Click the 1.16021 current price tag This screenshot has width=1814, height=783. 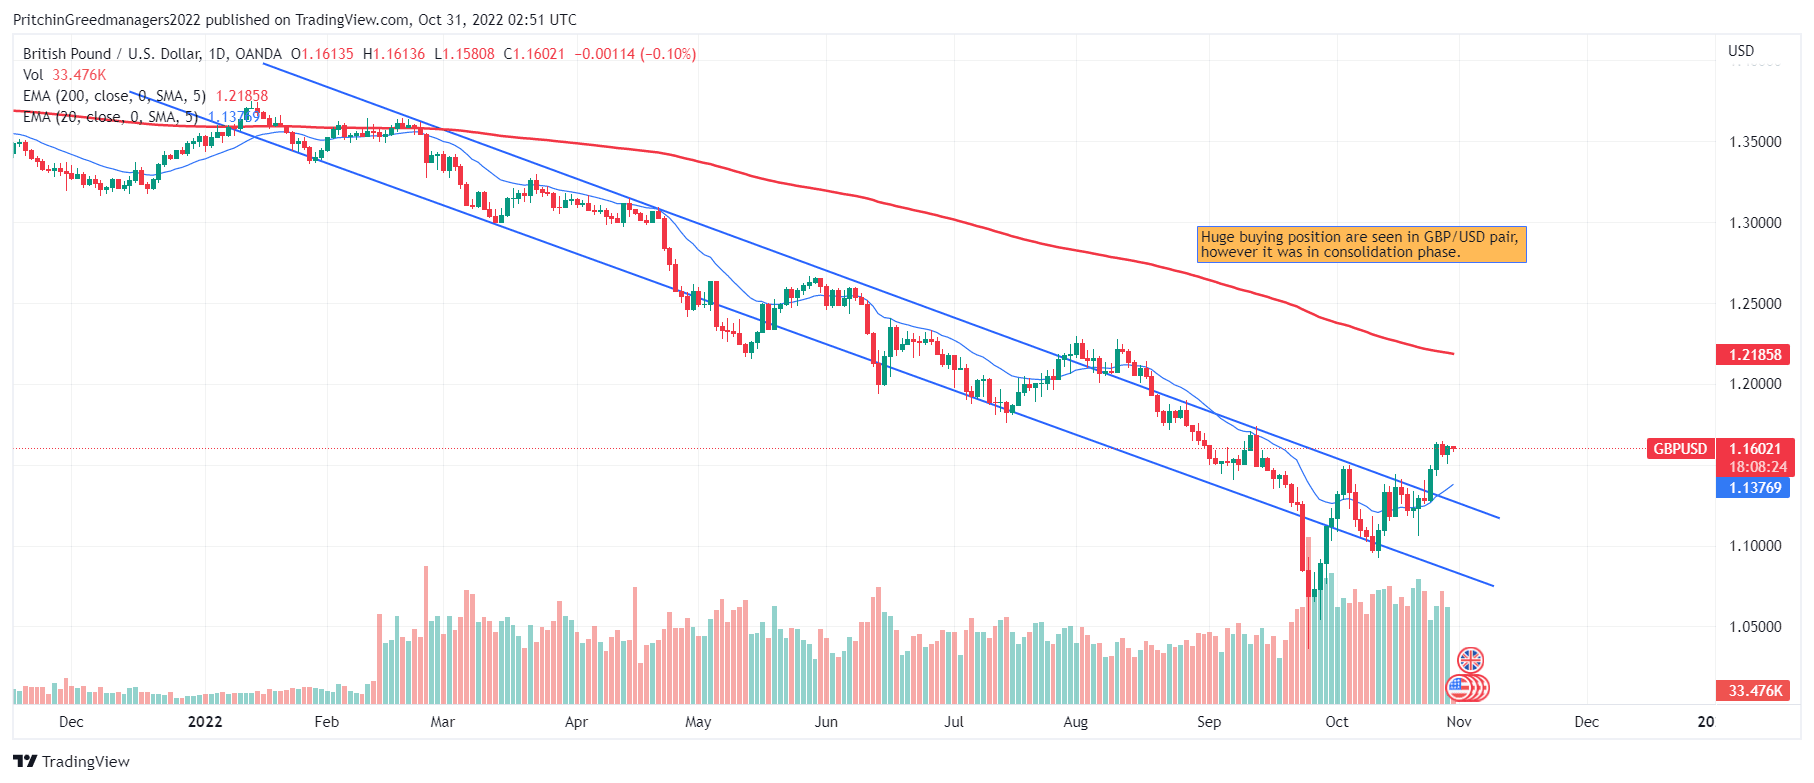[x=1756, y=449]
